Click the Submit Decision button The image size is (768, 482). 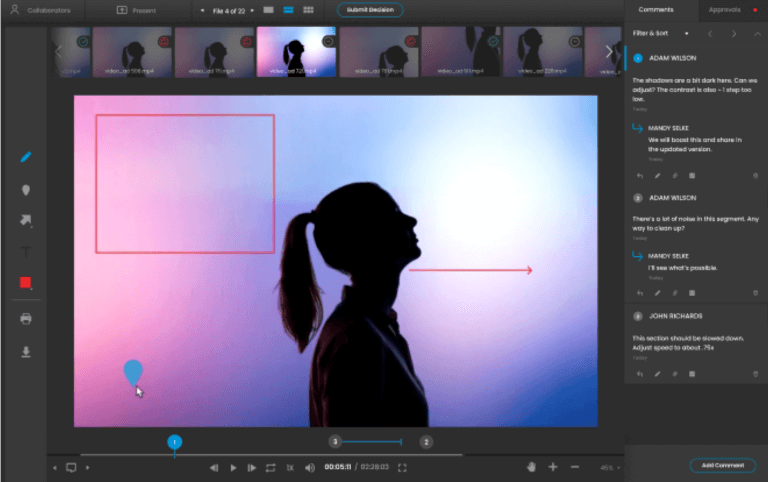(x=370, y=10)
